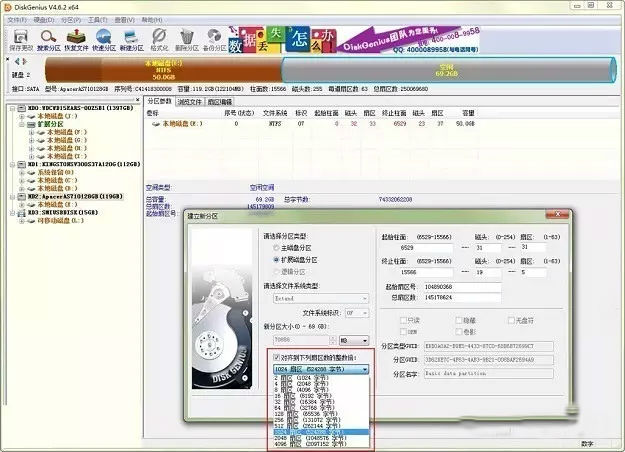Collapse the 扩展分区 tree node
The width and height of the screenshot is (625, 452).
22,124
